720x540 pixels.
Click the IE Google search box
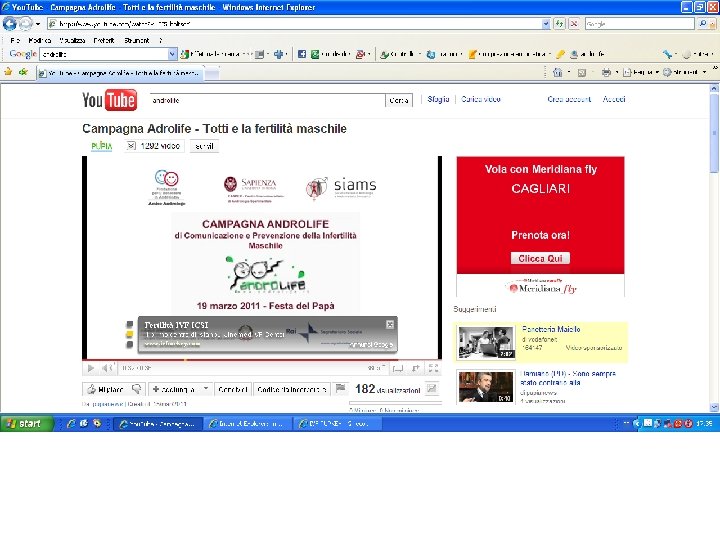(639, 24)
